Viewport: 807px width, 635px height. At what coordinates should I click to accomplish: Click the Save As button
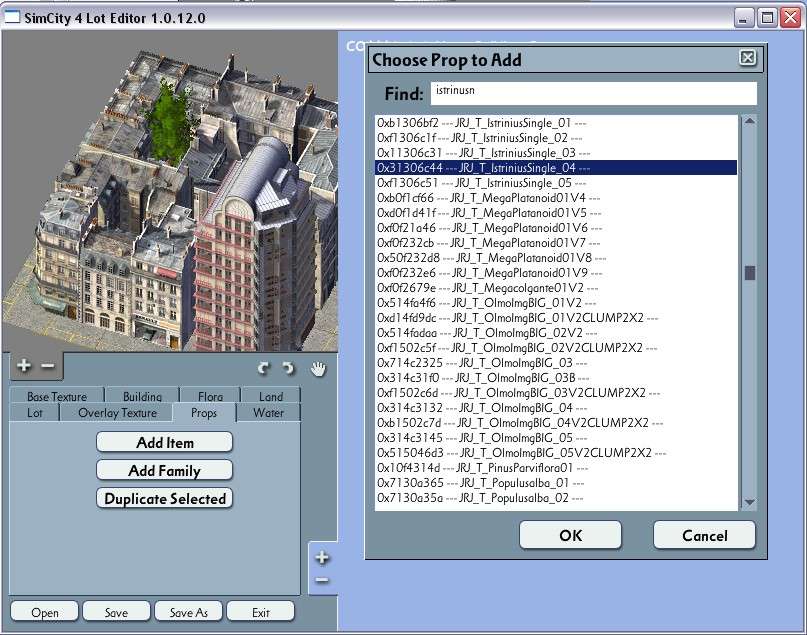pyautogui.click(x=188, y=612)
